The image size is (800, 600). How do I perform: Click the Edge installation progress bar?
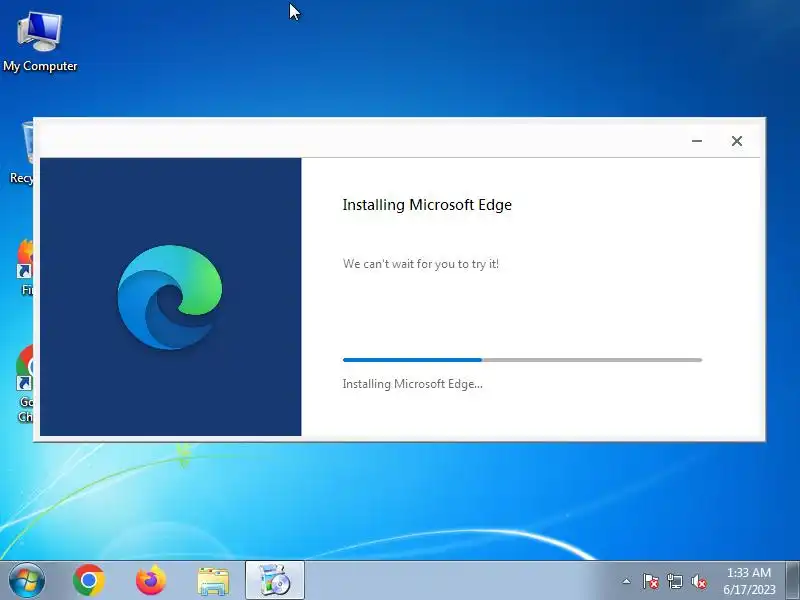click(x=522, y=360)
